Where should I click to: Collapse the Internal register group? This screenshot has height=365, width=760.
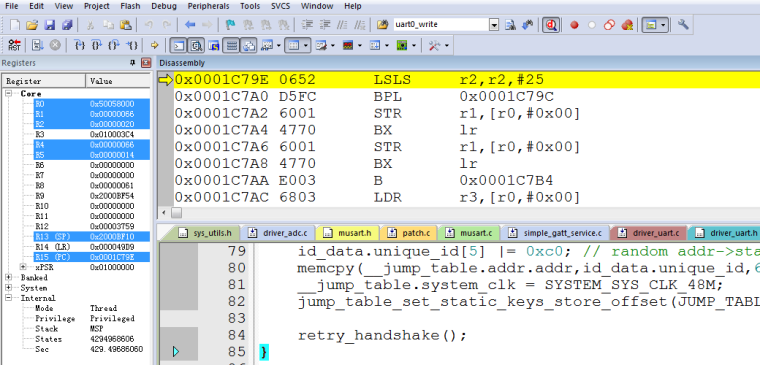tap(9, 298)
